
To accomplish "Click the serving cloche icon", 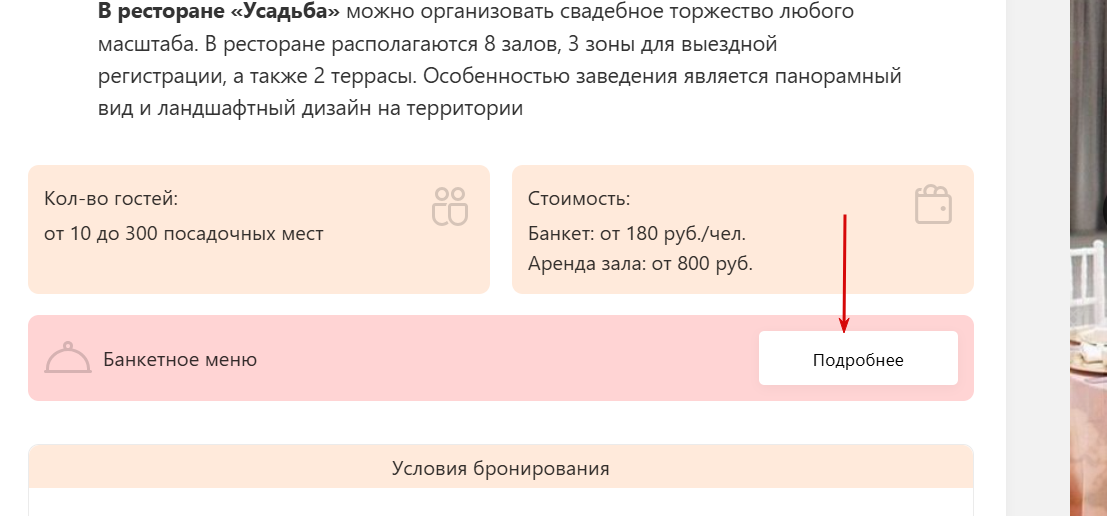I will click(x=68, y=358).
